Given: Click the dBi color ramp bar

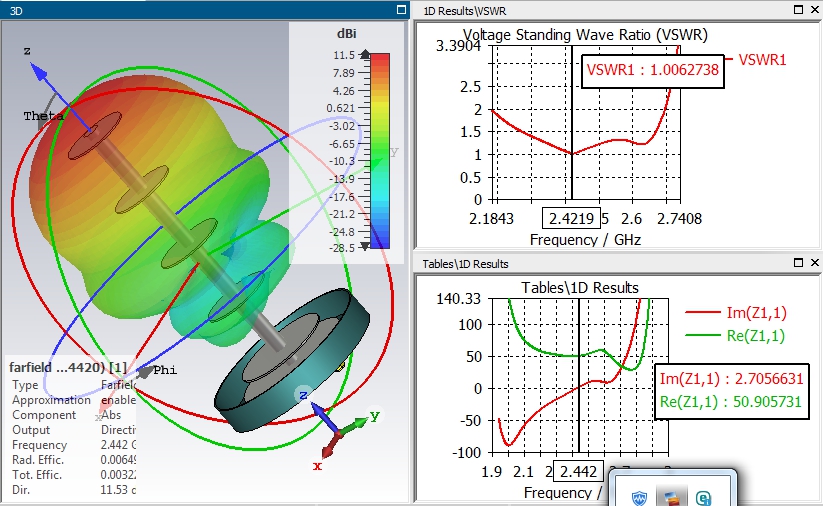Looking at the screenshot, I should [x=380, y=150].
